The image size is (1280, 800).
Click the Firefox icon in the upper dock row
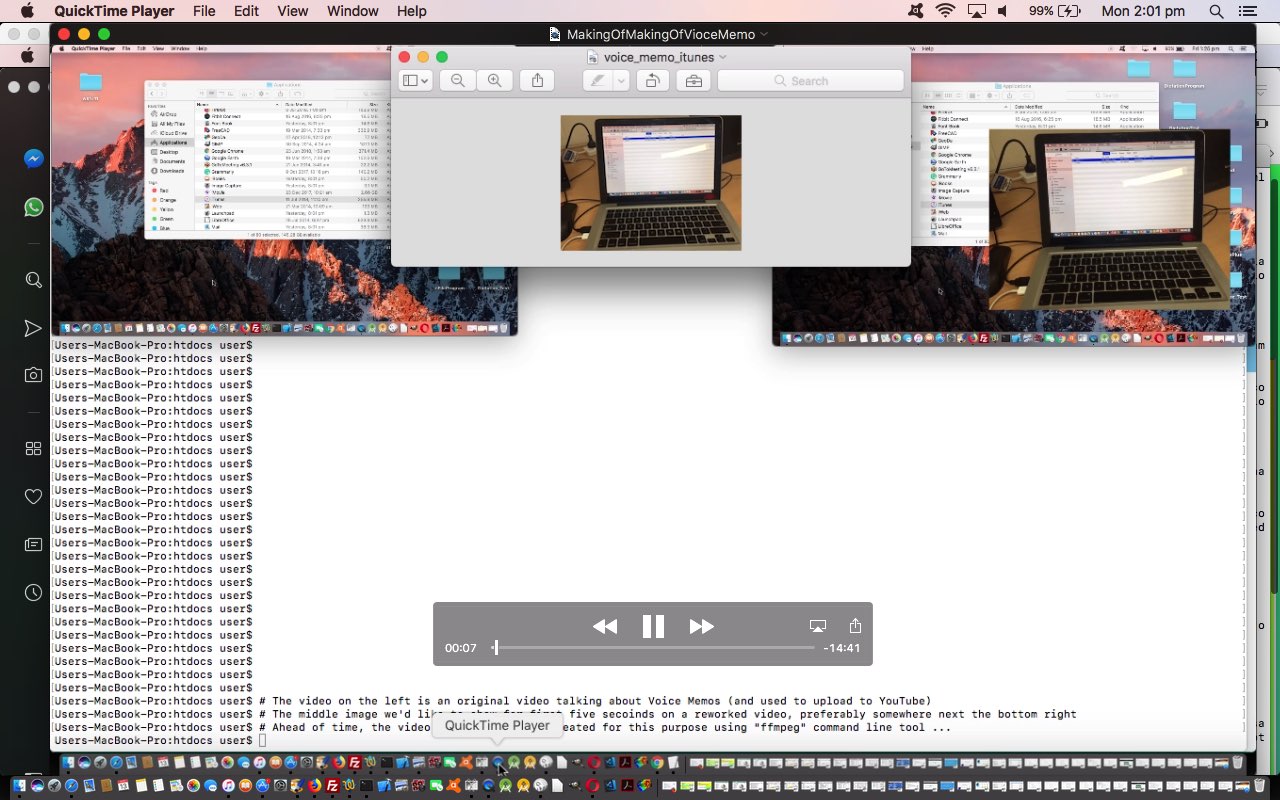(x=340, y=763)
